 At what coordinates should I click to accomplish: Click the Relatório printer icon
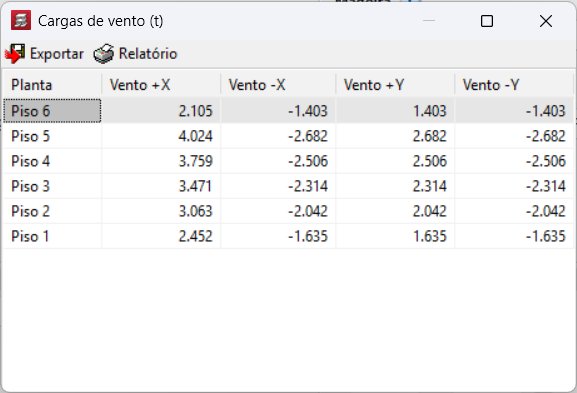(x=104, y=54)
